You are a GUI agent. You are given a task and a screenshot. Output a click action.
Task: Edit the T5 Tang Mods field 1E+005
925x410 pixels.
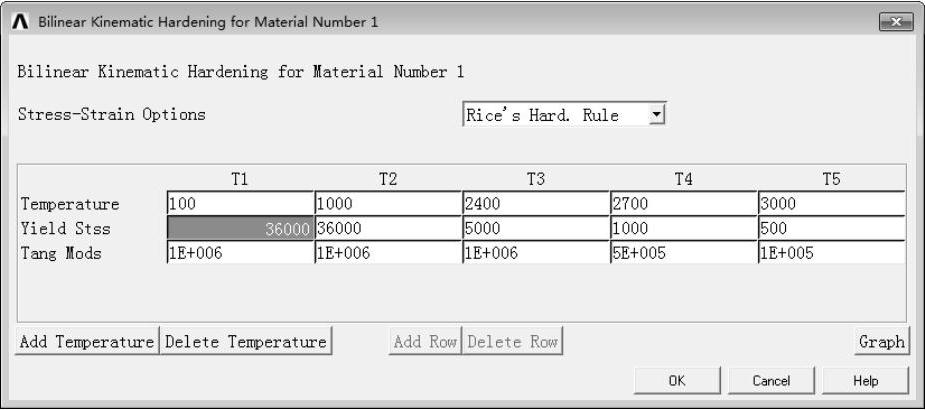click(832, 253)
